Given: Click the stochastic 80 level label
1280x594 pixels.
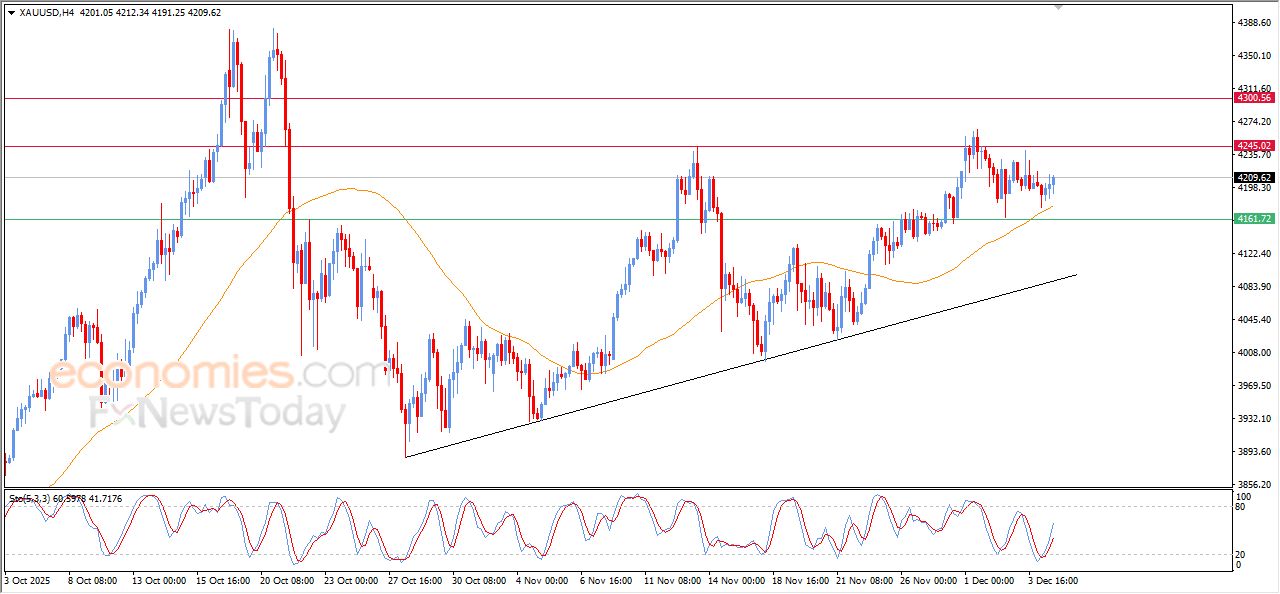Looking at the screenshot, I should tap(1242, 507).
